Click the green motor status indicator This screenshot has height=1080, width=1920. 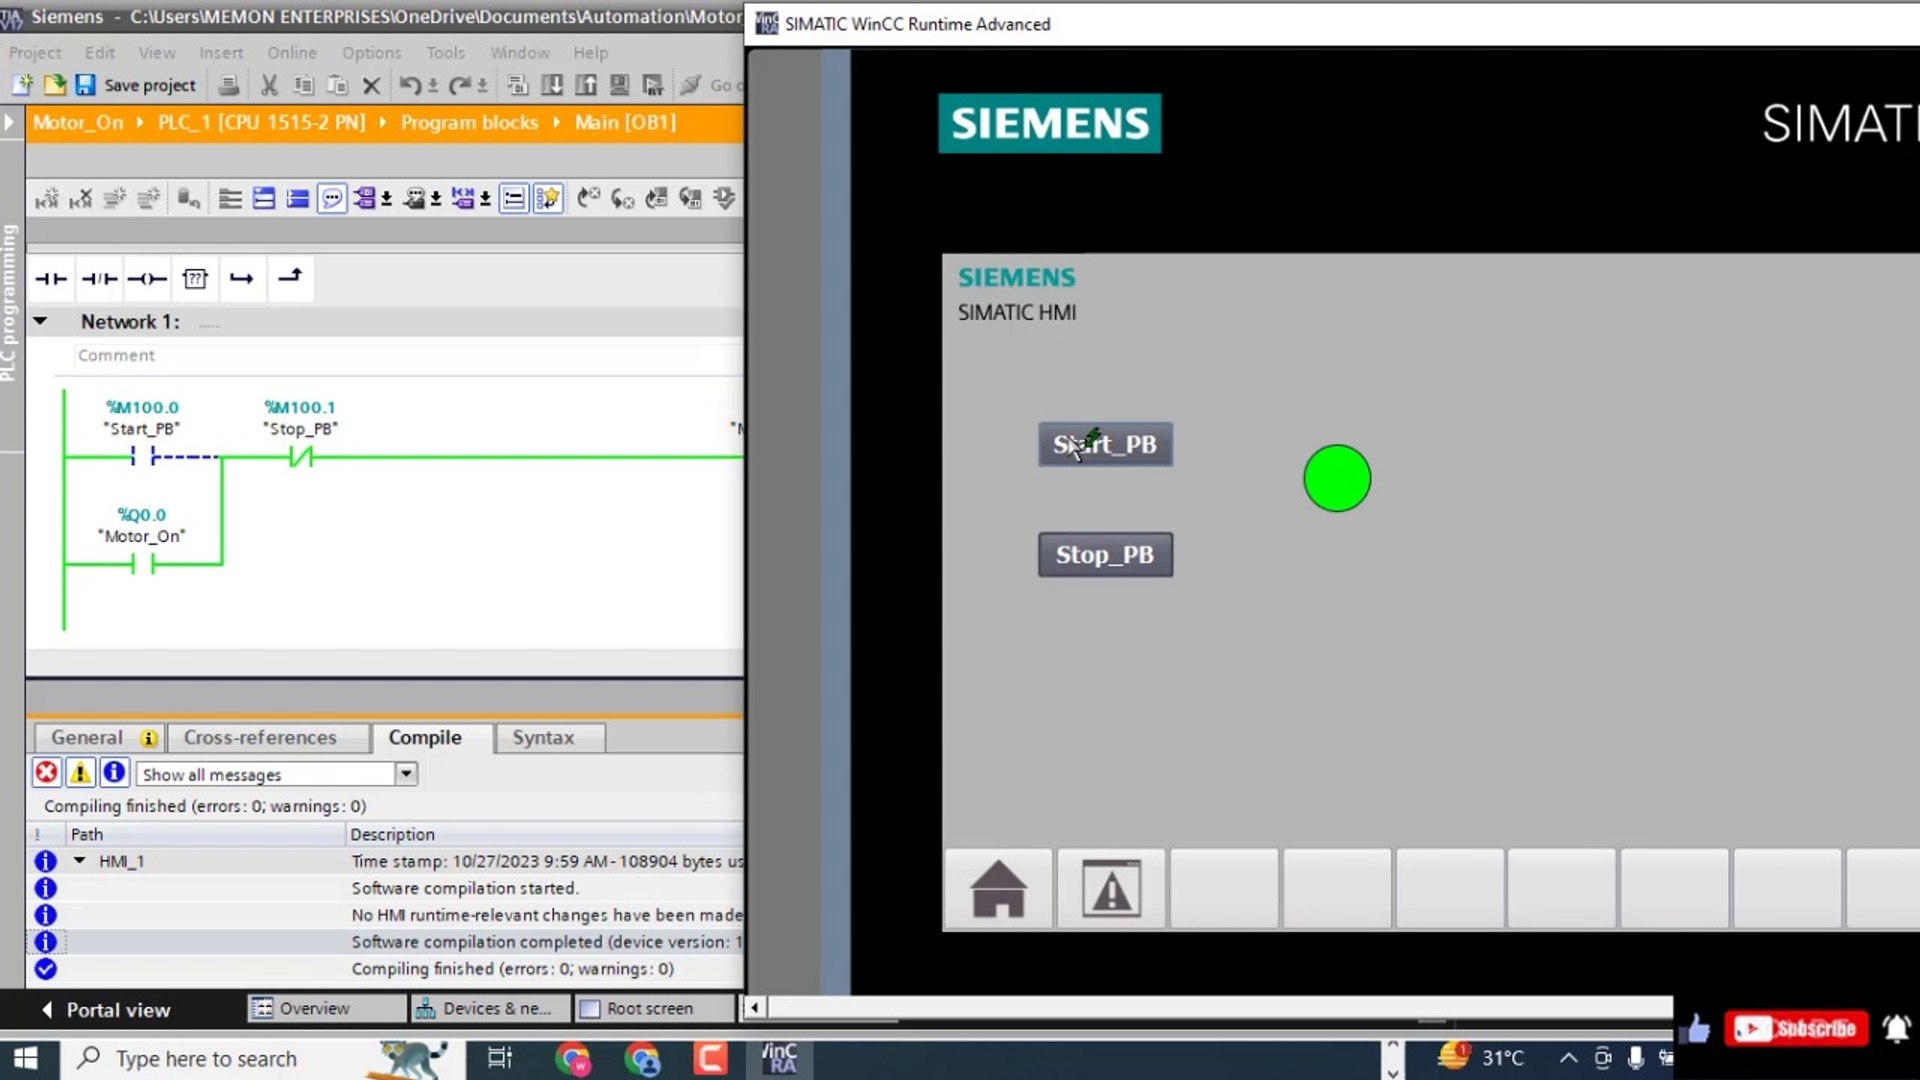1337,479
